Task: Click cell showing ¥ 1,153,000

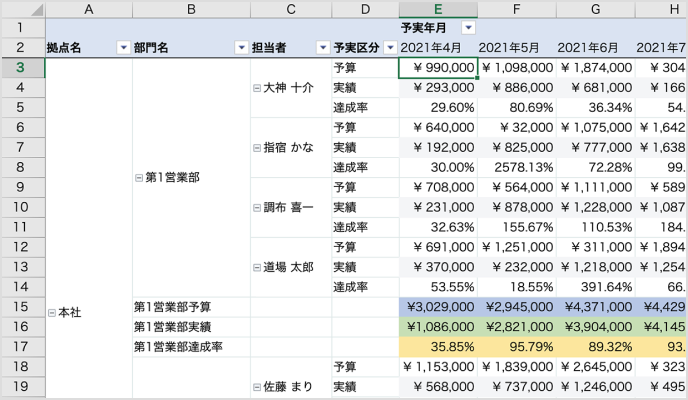Action: [x=438, y=367]
